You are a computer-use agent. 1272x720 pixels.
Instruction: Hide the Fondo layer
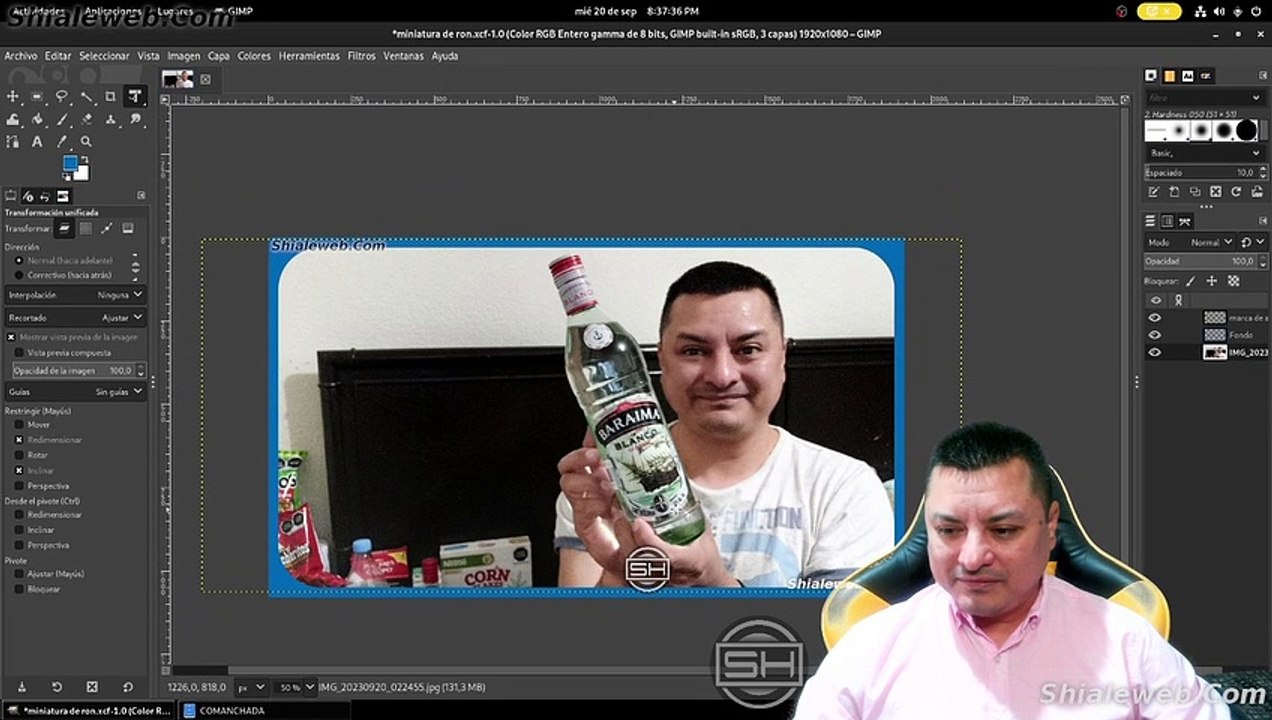1155,335
